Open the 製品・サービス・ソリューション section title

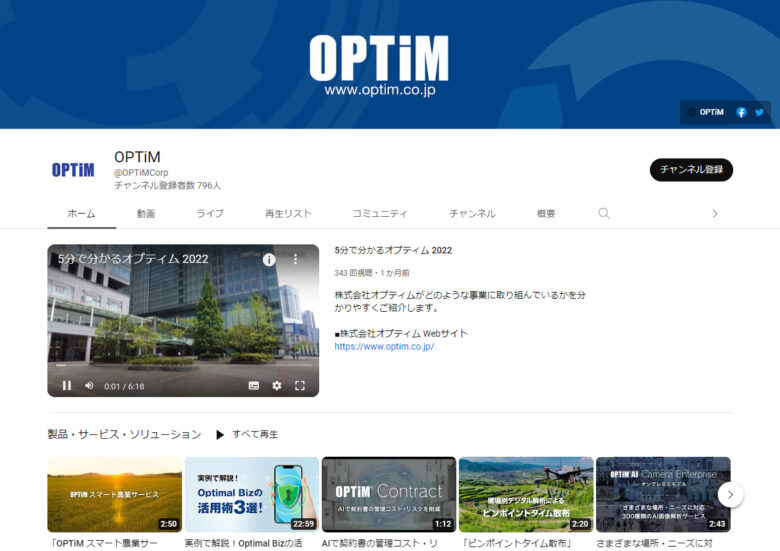point(124,435)
